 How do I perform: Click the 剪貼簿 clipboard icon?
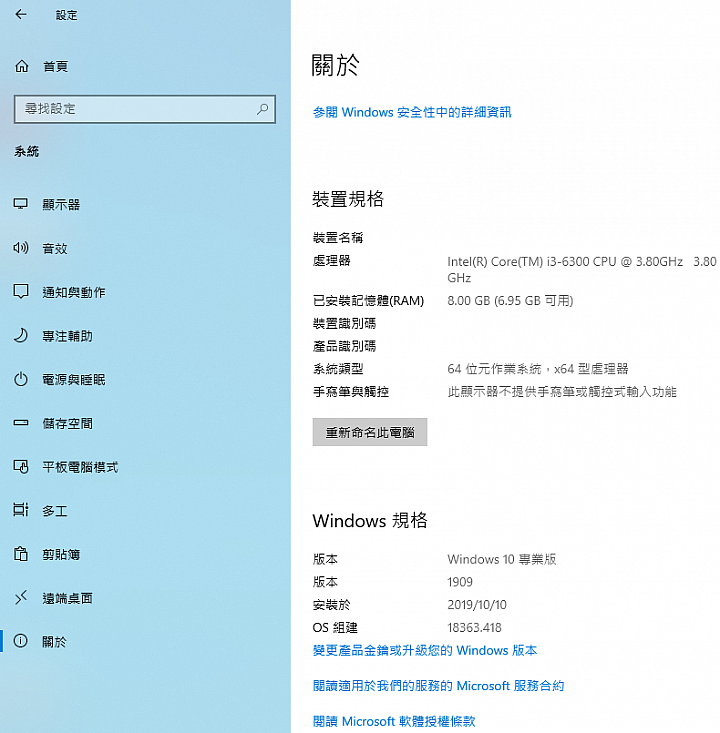click(21, 554)
